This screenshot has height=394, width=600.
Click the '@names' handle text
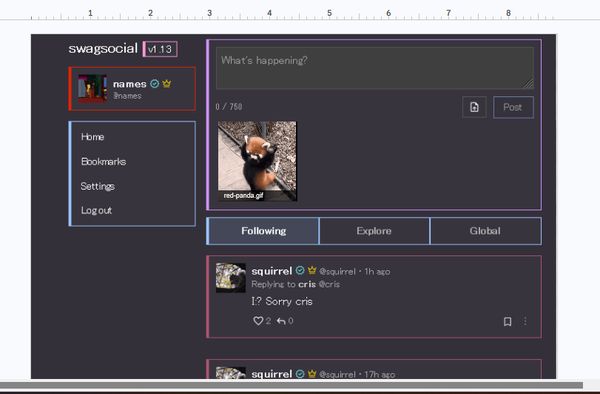coord(127,96)
